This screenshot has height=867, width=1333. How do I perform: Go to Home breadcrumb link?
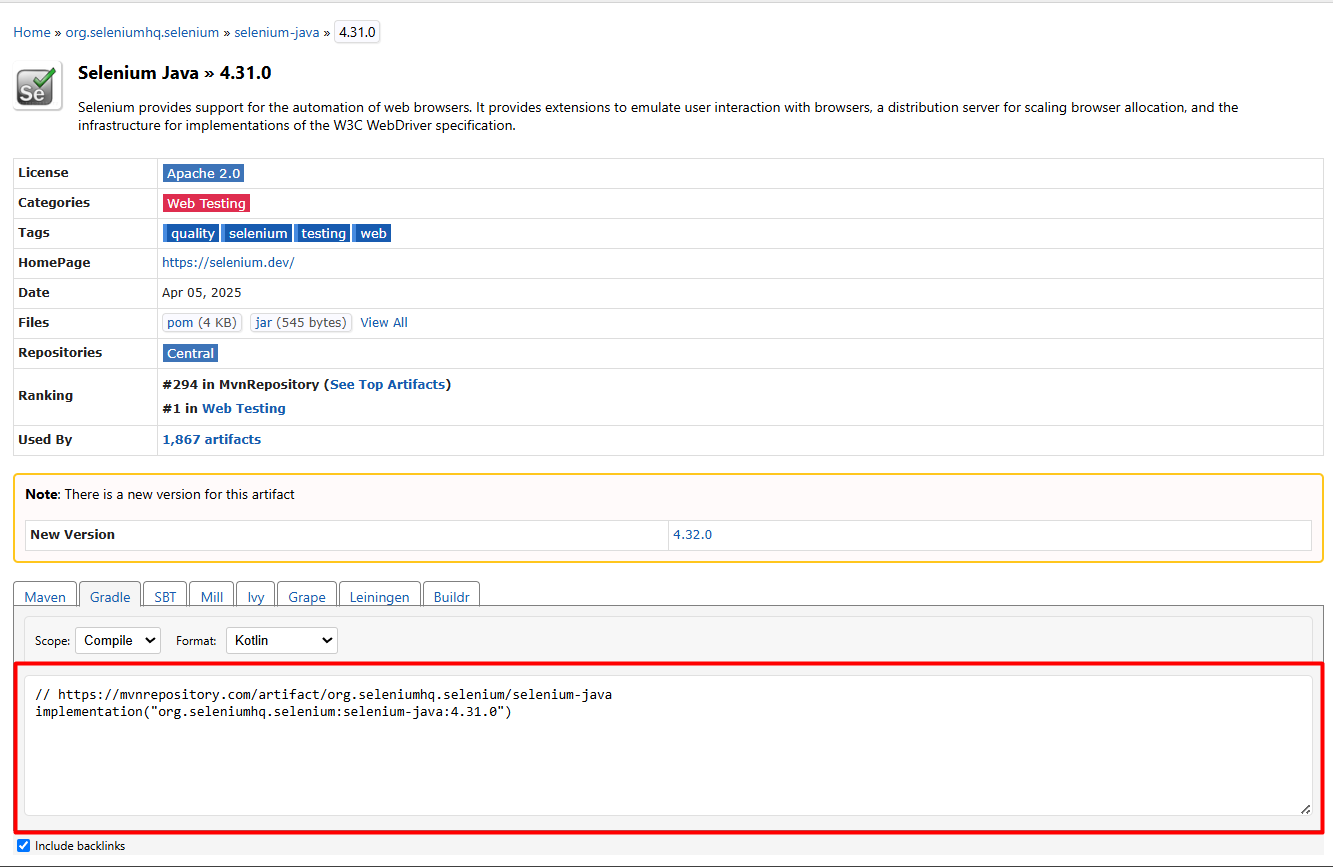32,32
